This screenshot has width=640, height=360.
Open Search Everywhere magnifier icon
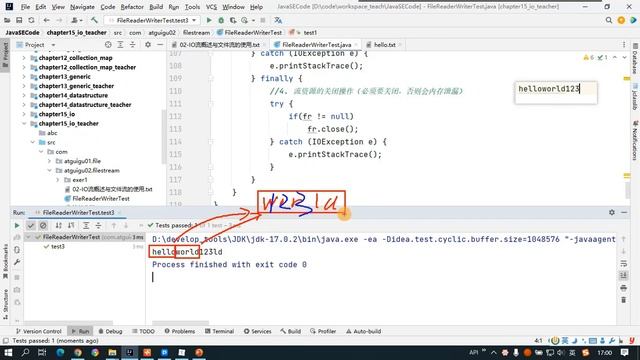[609, 20]
